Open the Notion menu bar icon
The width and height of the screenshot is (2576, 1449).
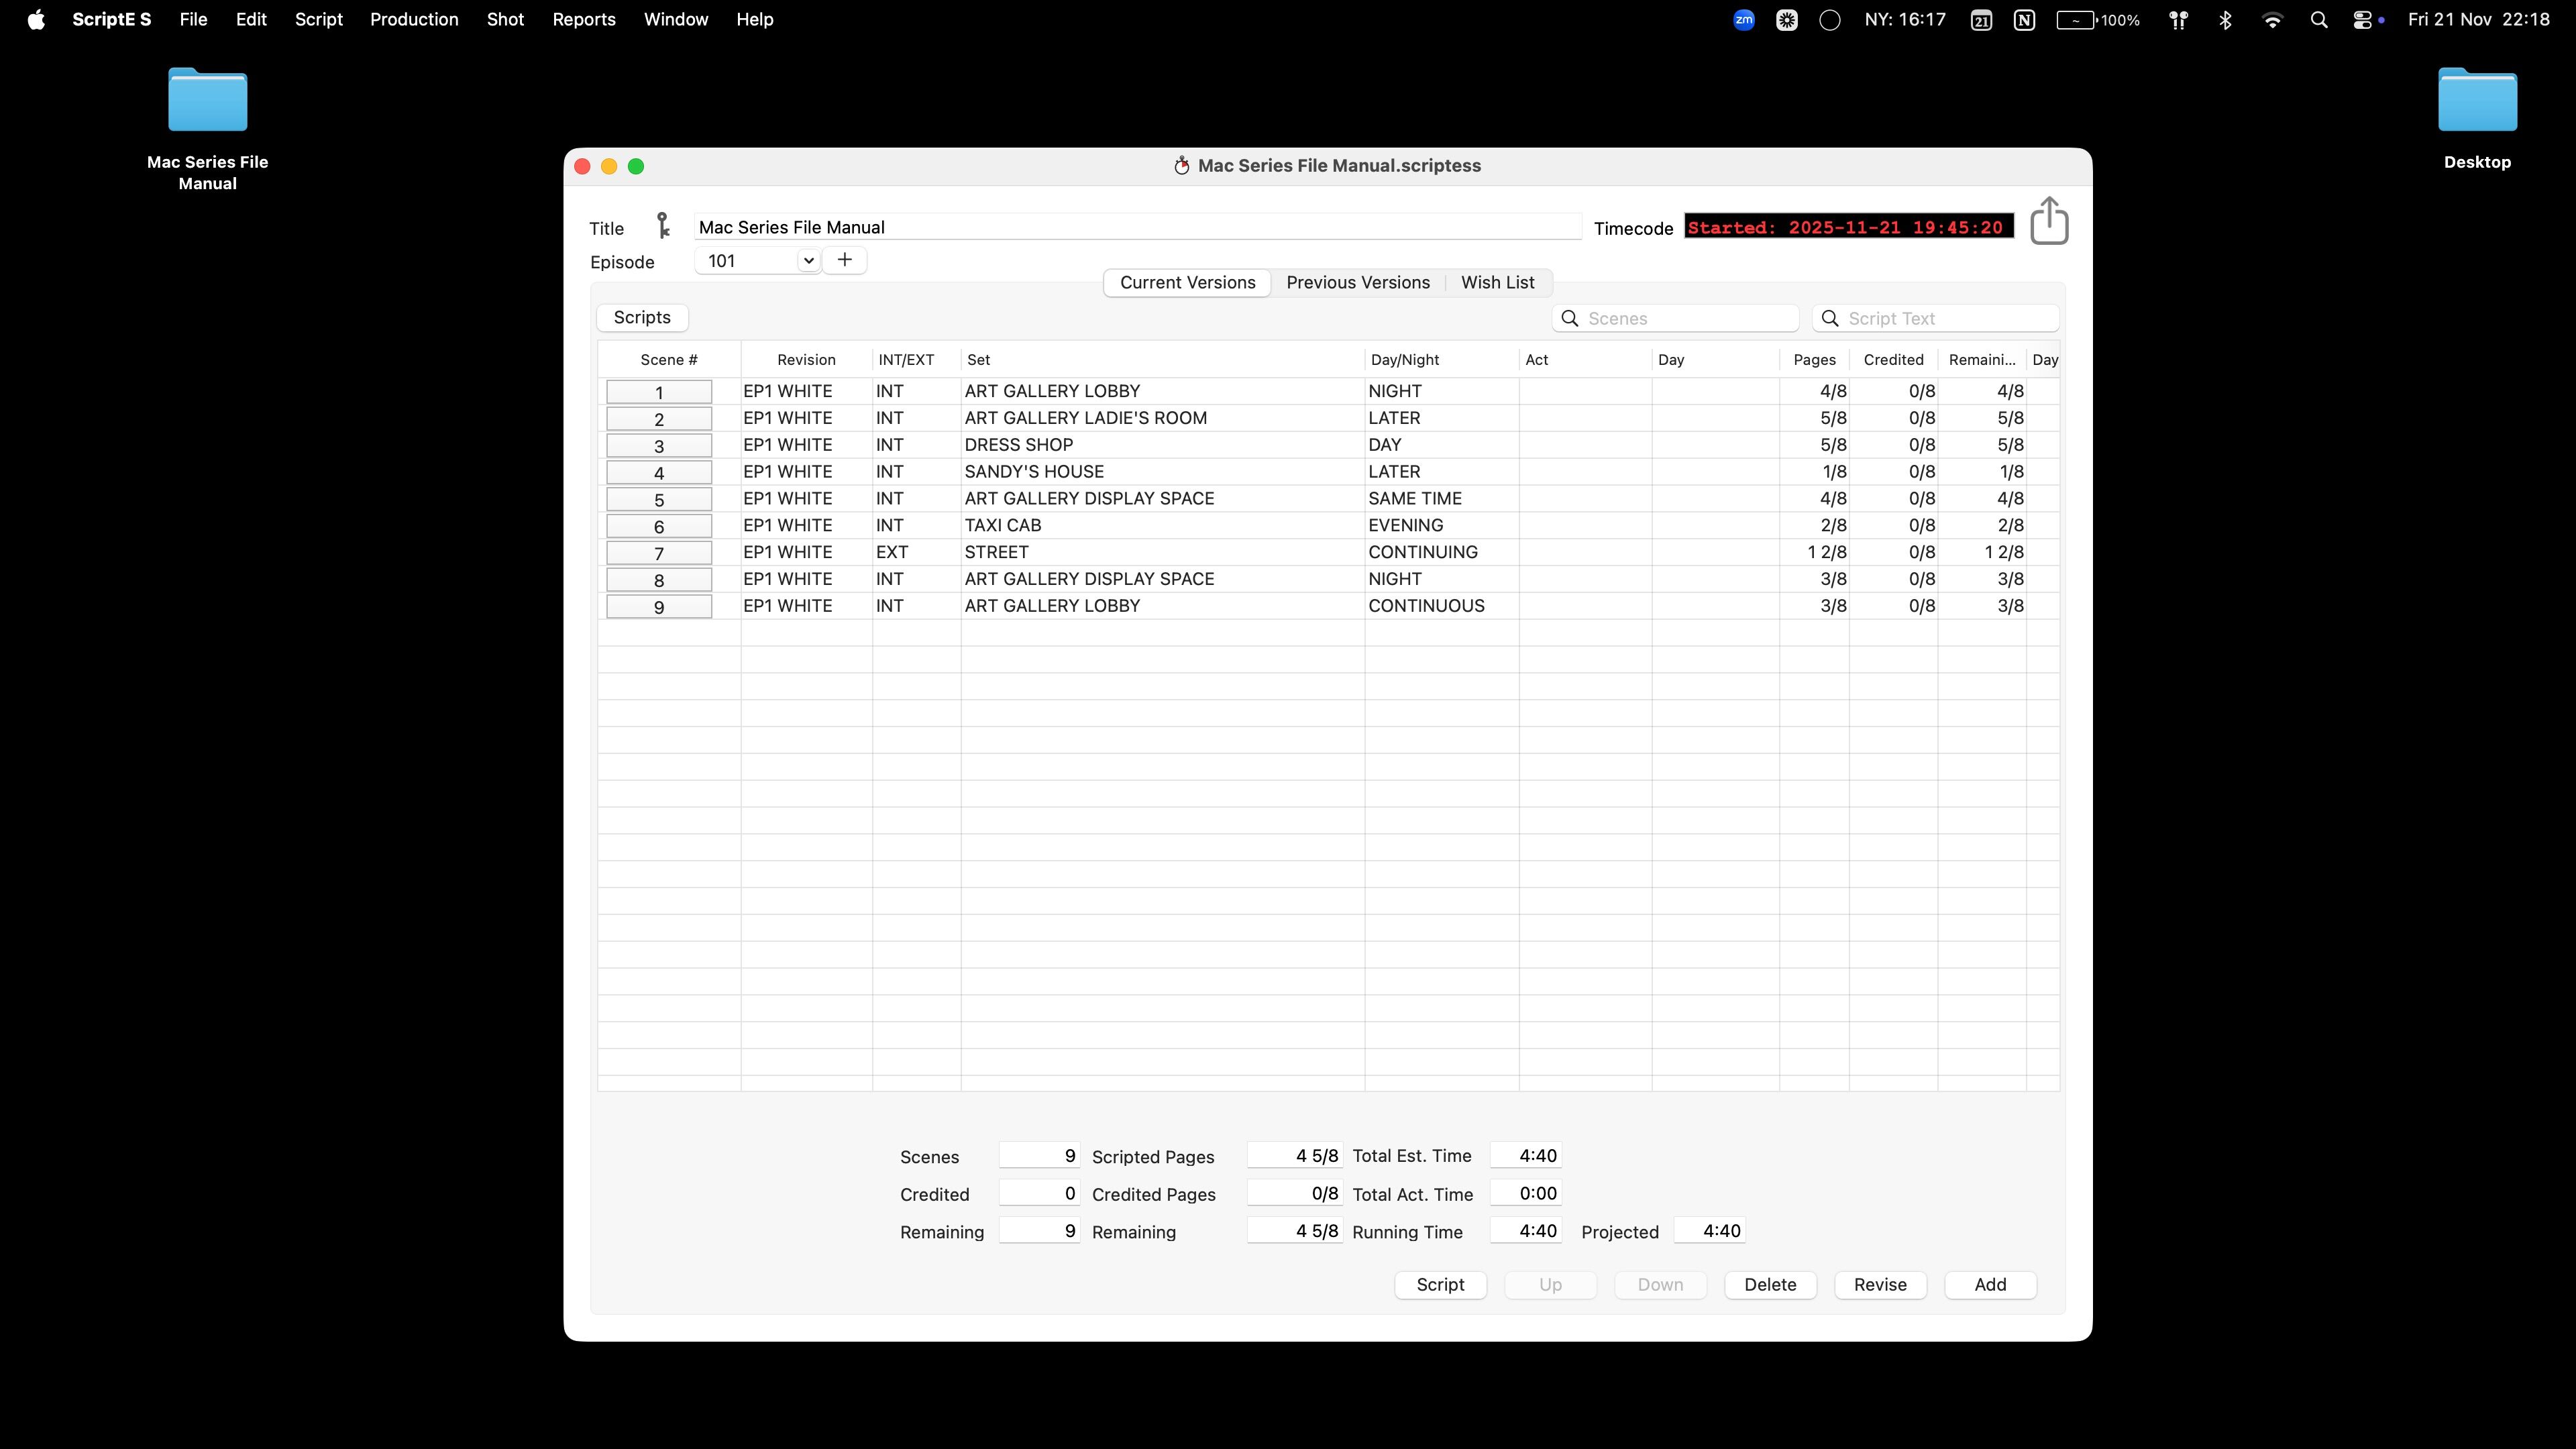point(2024,20)
